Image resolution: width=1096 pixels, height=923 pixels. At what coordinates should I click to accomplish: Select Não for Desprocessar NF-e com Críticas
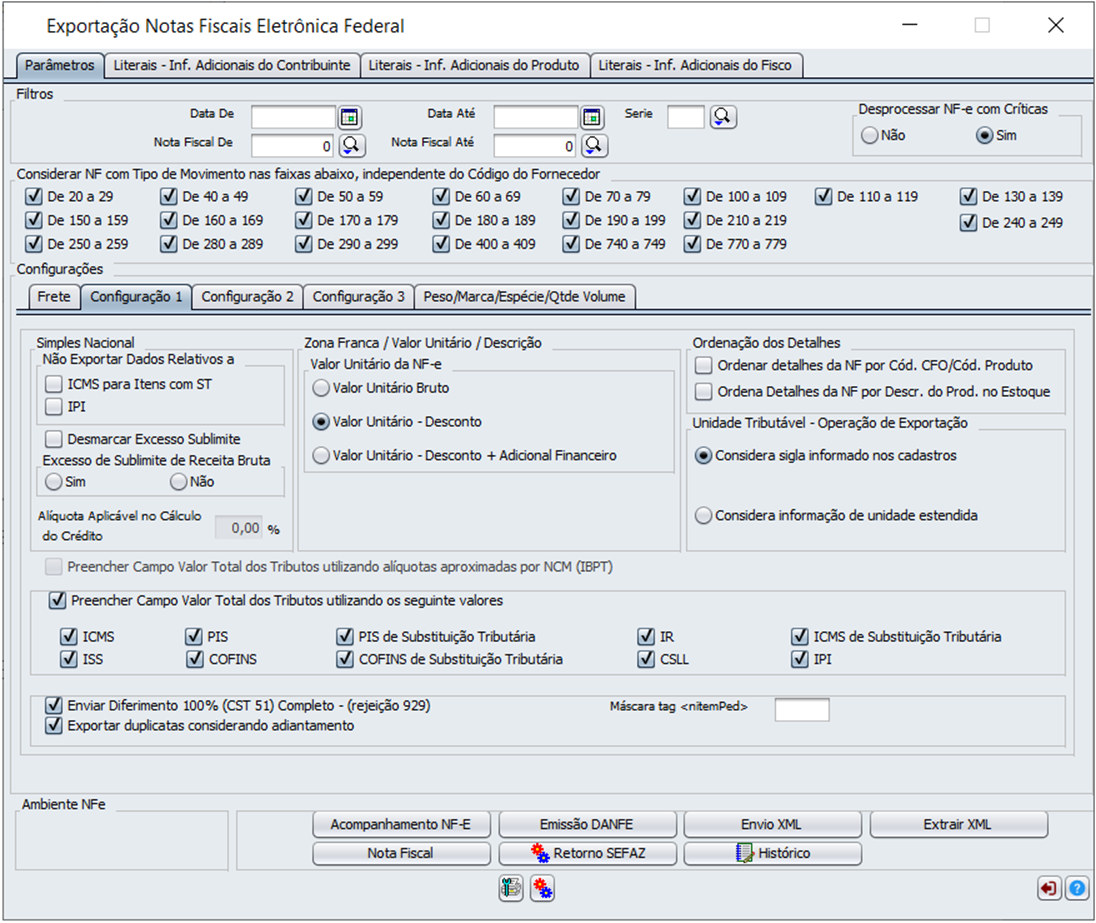point(870,135)
